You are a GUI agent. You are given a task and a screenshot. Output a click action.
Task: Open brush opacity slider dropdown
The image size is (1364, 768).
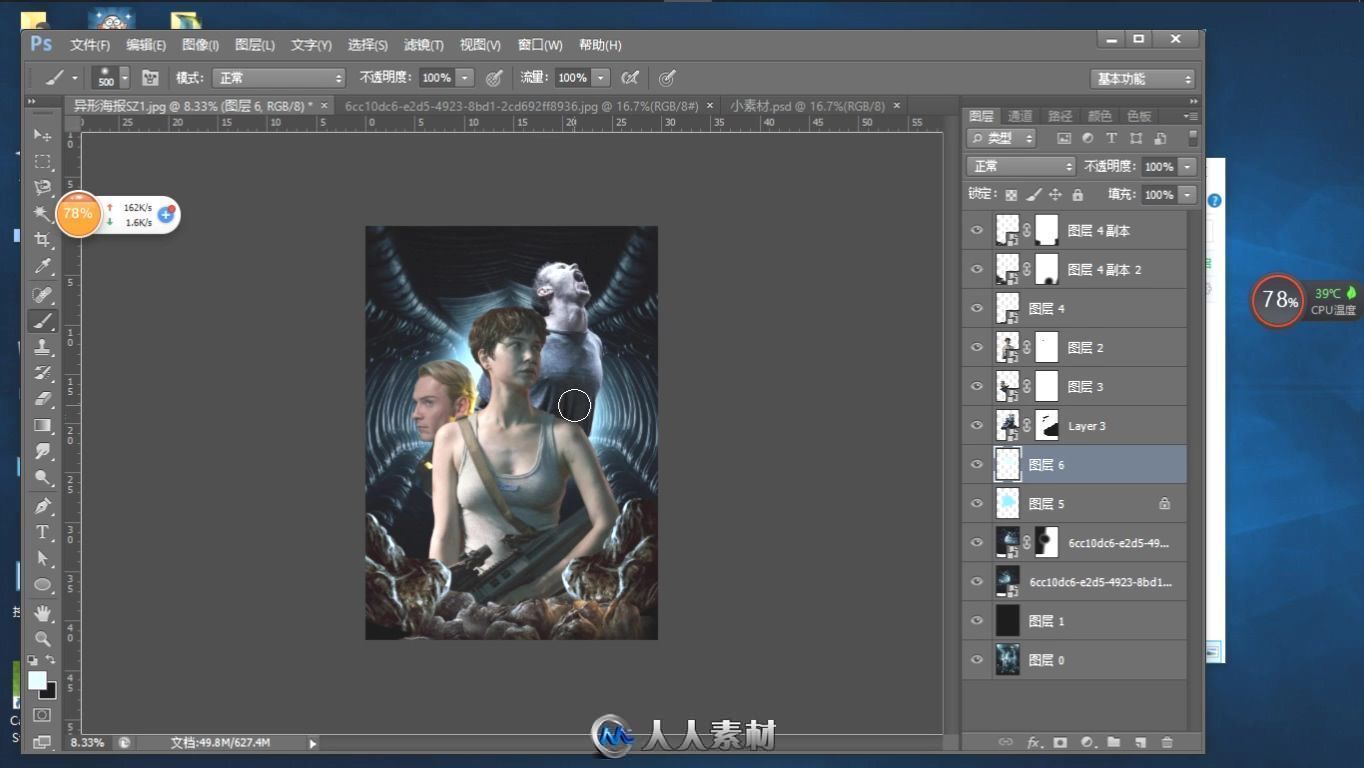coord(465,77)
